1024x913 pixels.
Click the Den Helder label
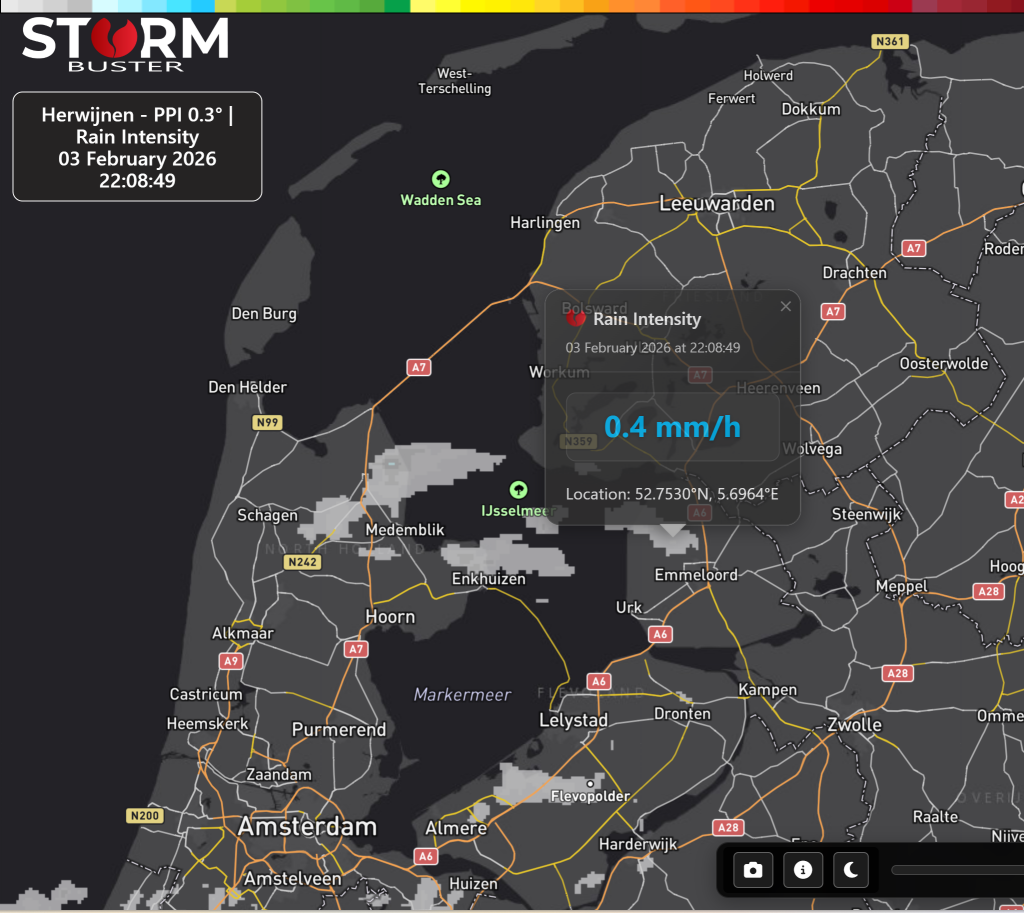(248, 387)
